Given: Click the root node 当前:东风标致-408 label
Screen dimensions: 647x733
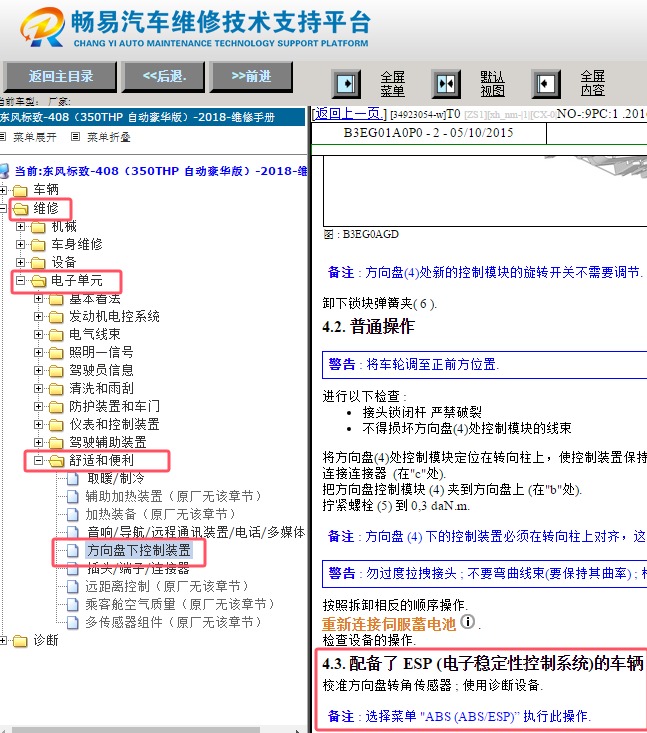Looking at the screenshot, I should [160, 171].
